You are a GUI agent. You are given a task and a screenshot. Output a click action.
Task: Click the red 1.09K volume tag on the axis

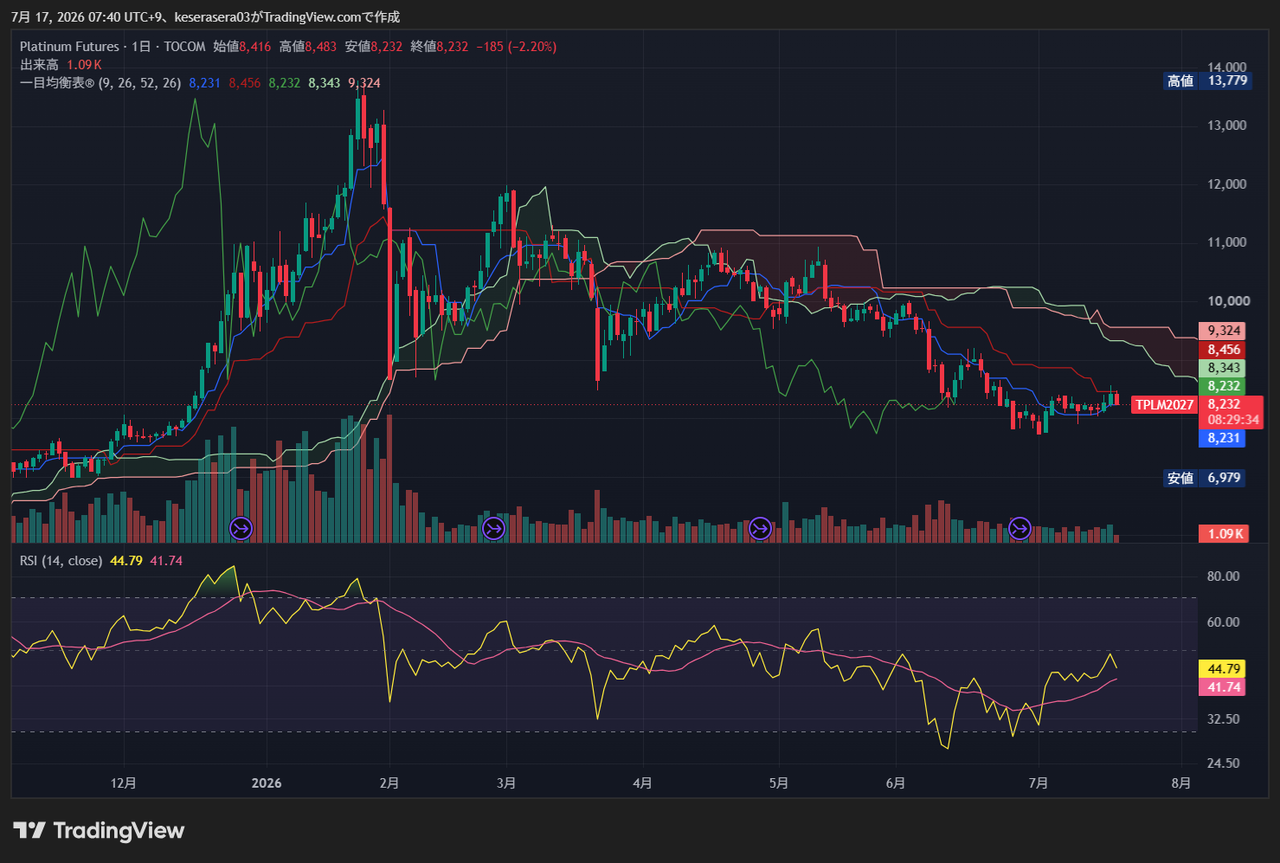pos(1224,534)
